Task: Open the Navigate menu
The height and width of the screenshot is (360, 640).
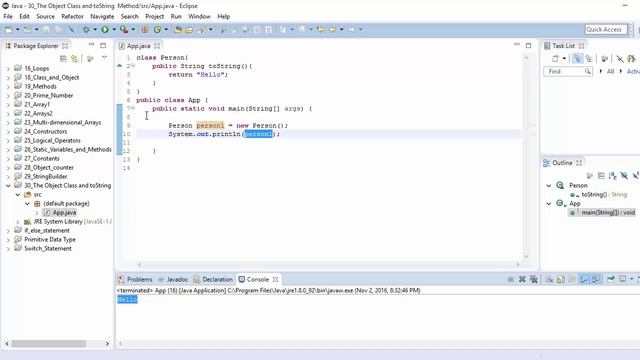Action: (102, 16)
